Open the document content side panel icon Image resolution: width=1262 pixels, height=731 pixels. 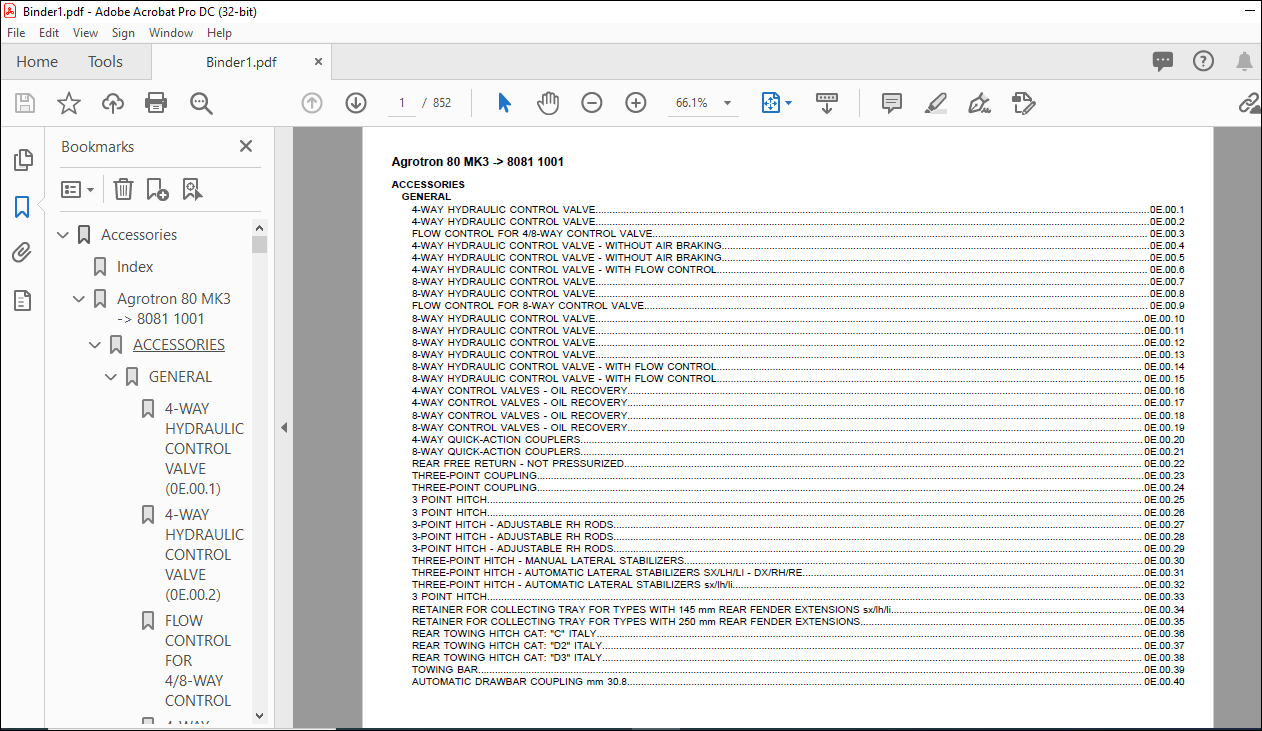click(22, 300)
